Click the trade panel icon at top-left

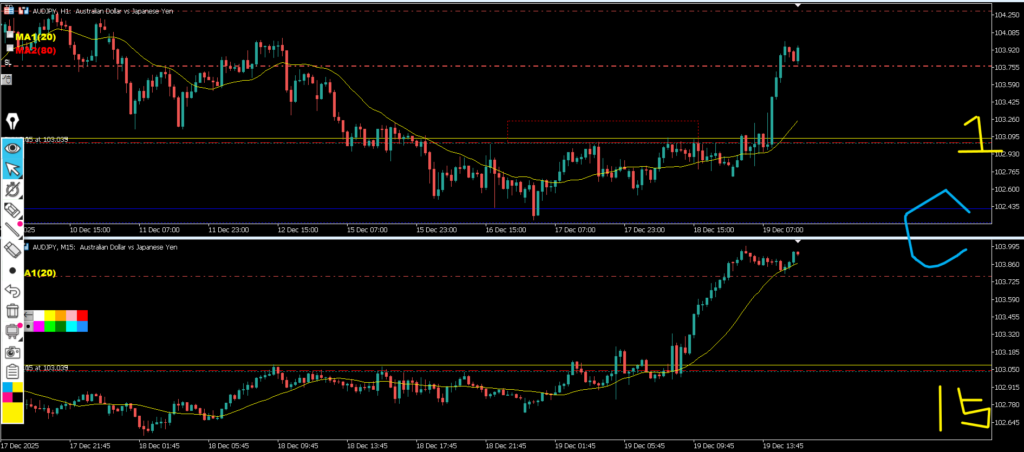click(9, 10)
